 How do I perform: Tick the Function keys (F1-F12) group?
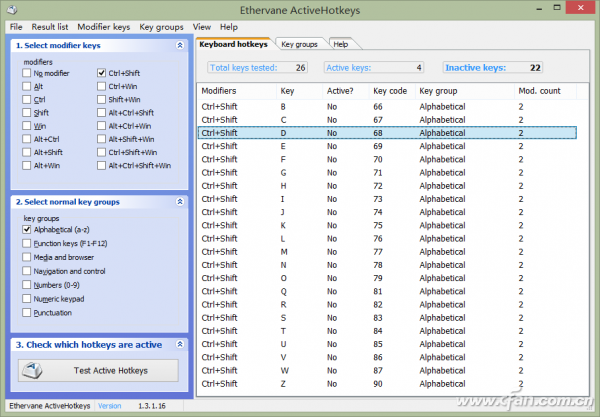27,243
